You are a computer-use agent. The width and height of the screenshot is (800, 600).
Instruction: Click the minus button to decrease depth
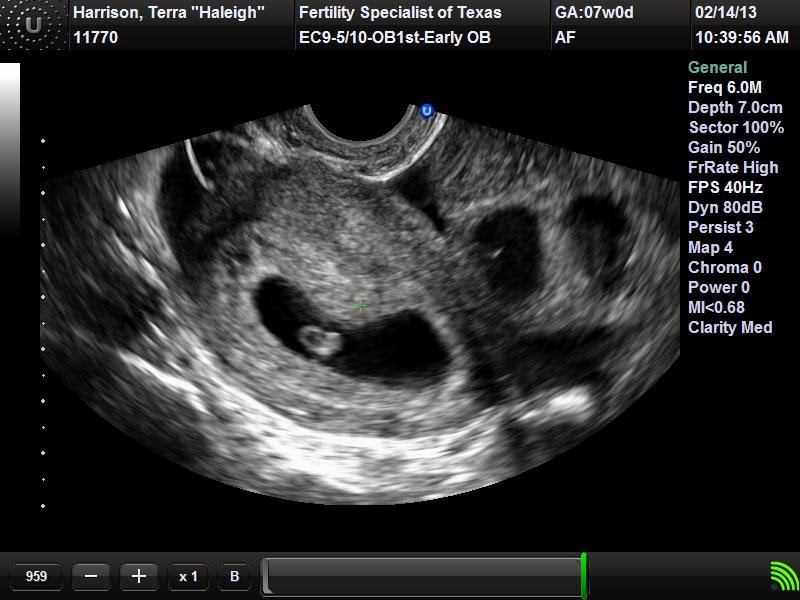click(x=89, y=576)
